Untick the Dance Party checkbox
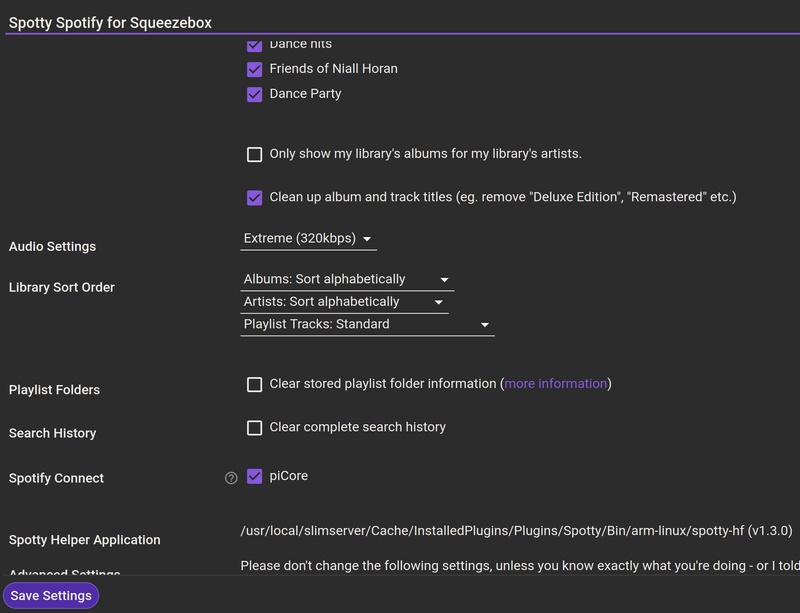The image size is (800, 613). point(254,94)
